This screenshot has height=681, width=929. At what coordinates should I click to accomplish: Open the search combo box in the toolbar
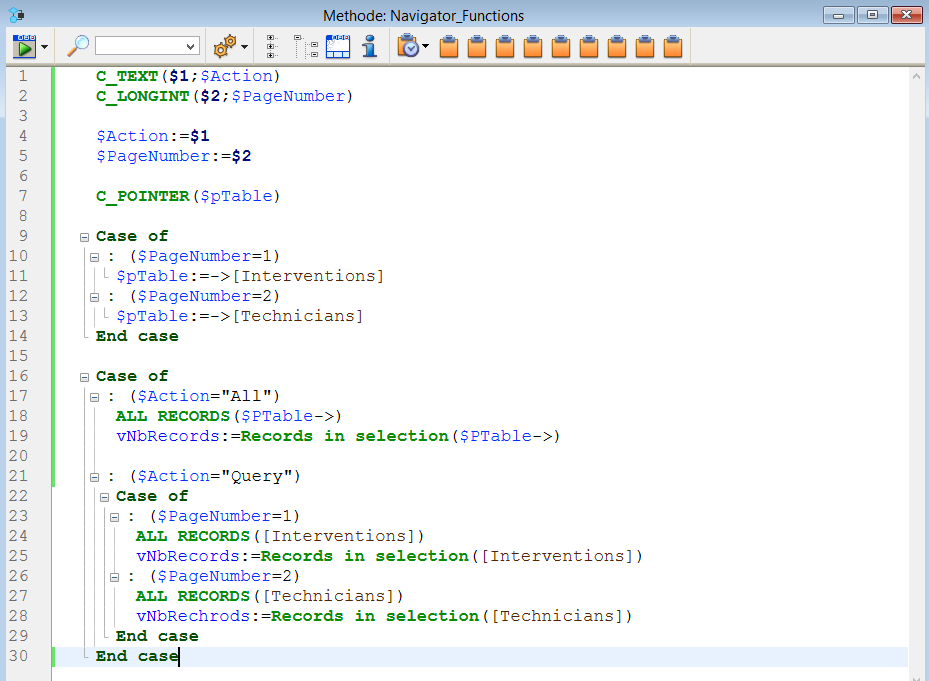(147, 46)
